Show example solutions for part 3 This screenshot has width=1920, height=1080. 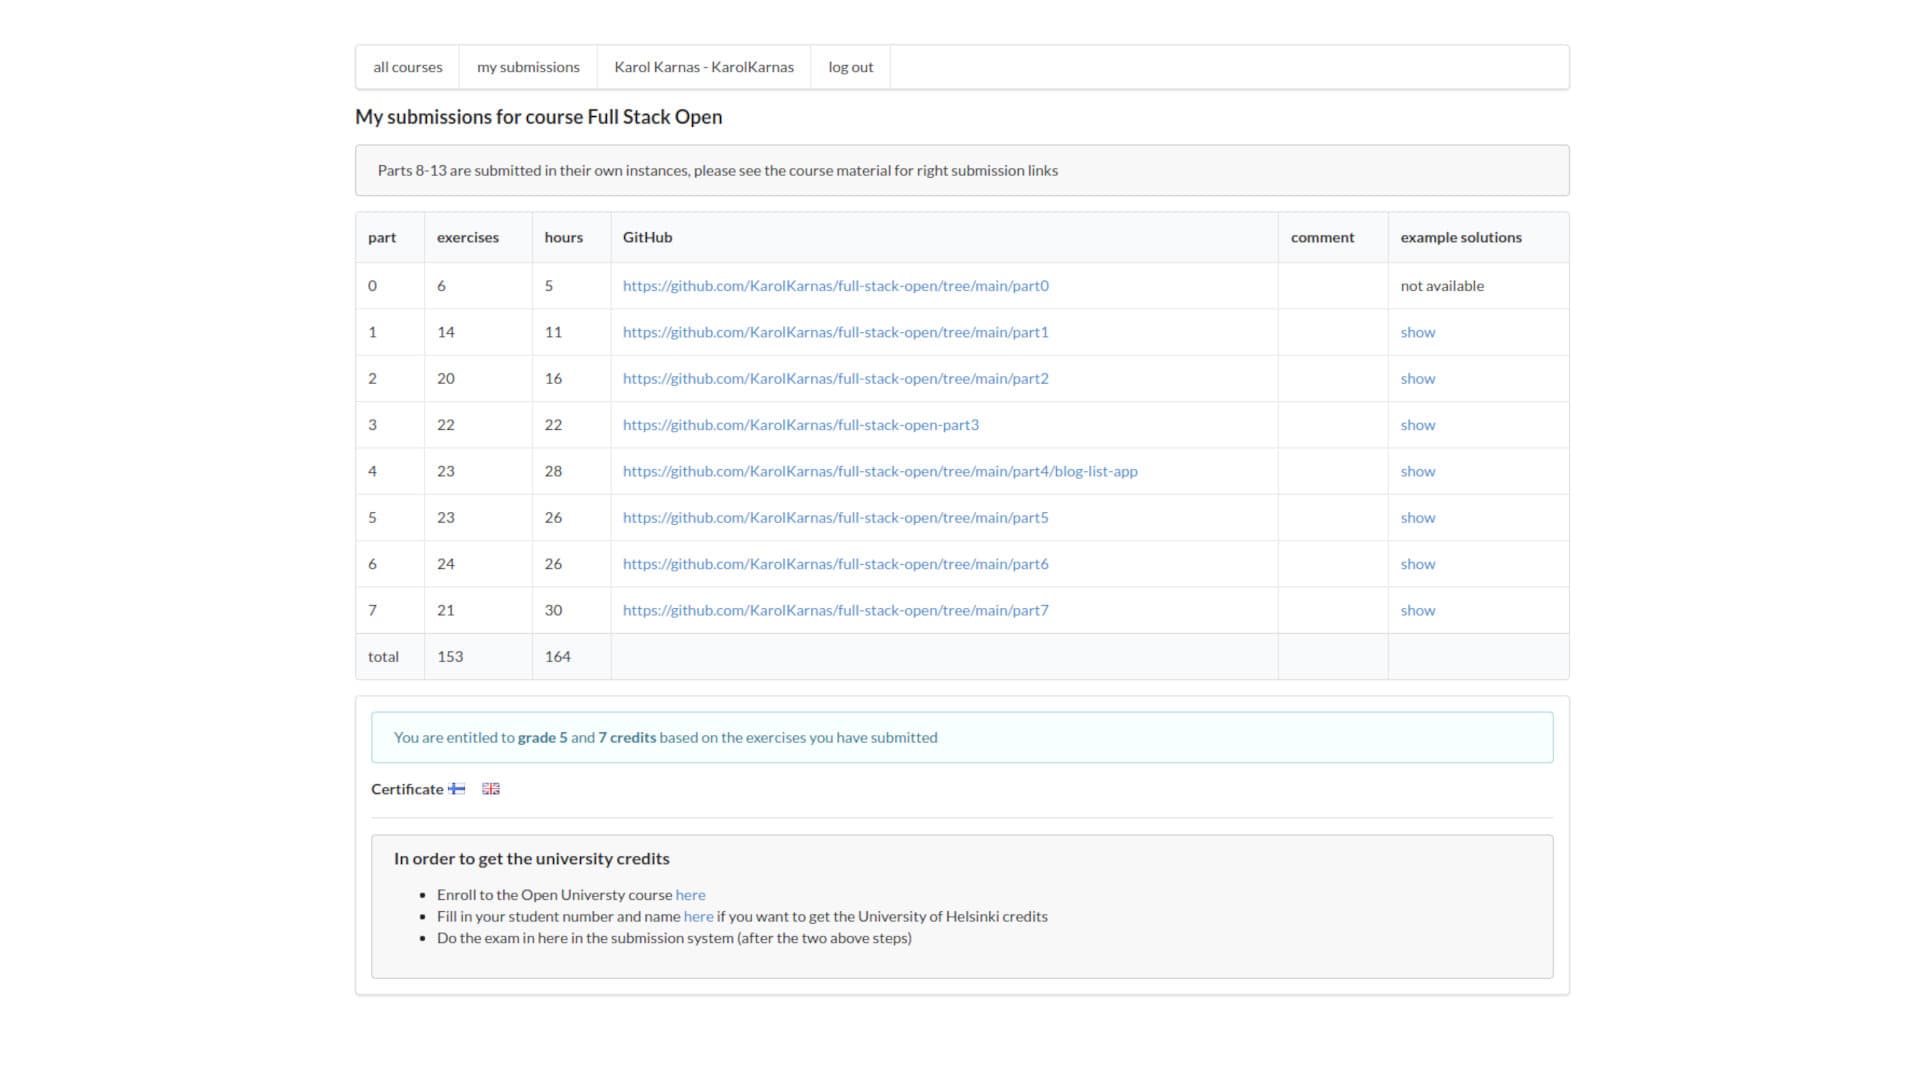[x=1417, y=425]
